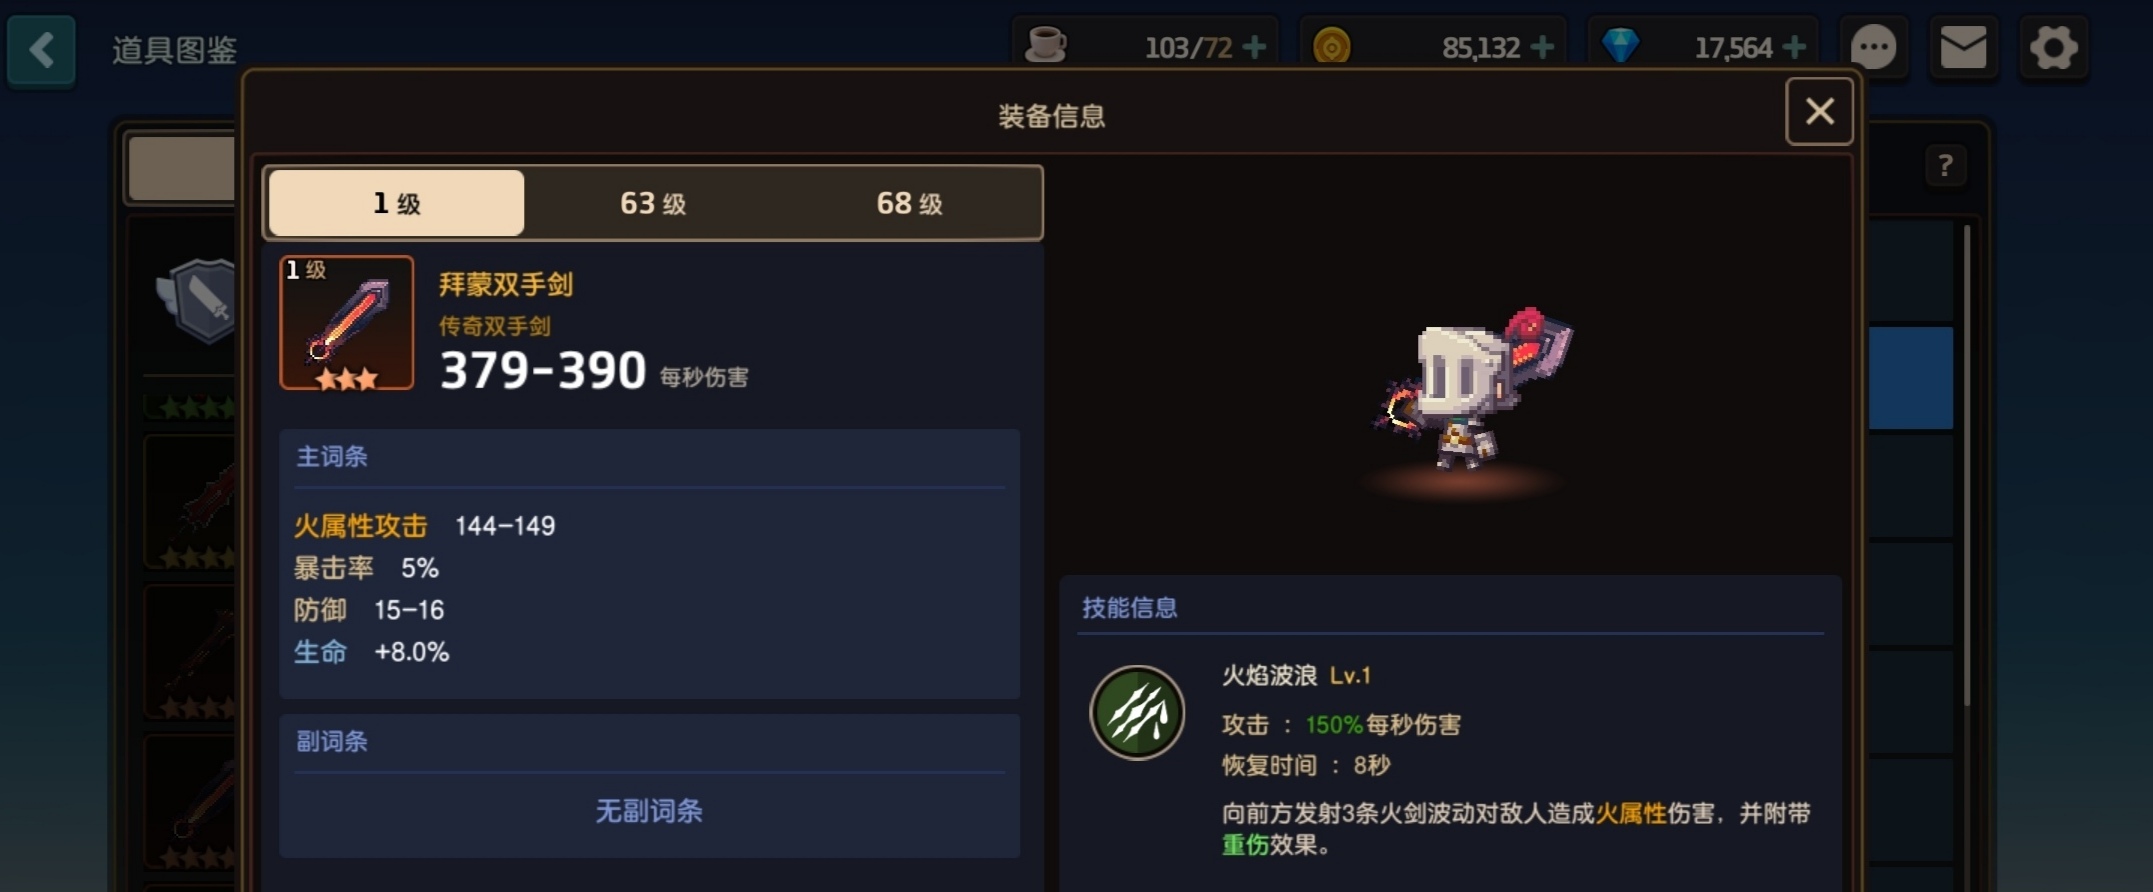Switch to the 68 级 tab

(909, 203)
